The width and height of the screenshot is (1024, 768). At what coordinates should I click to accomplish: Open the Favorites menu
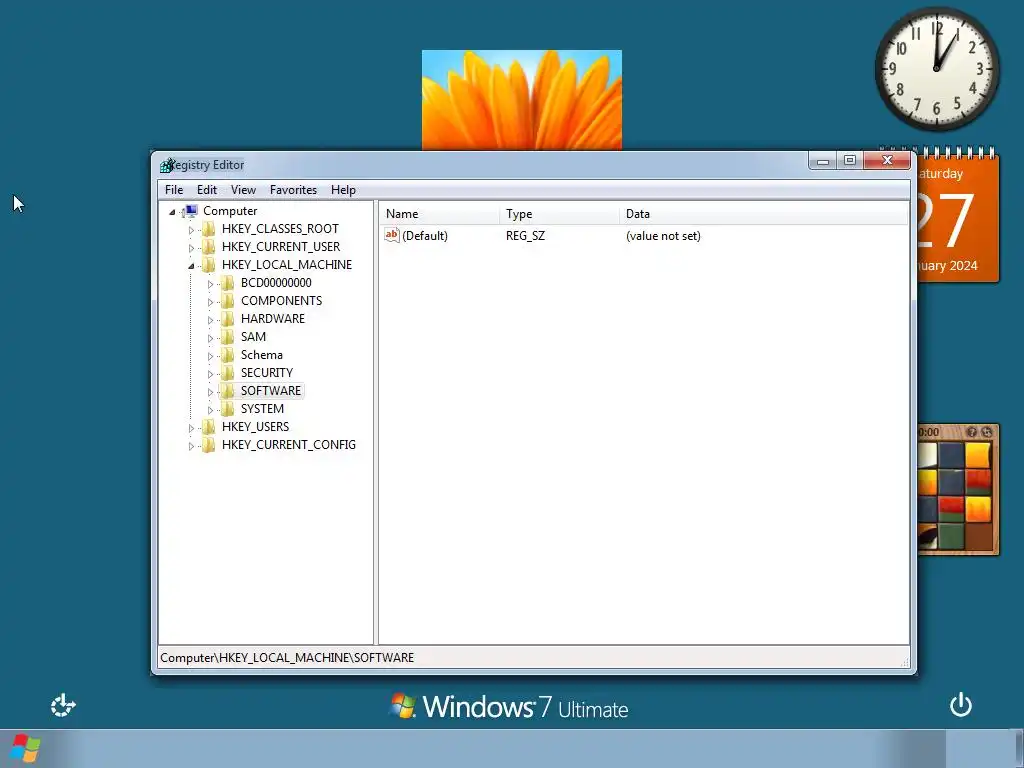coord(293,190)
